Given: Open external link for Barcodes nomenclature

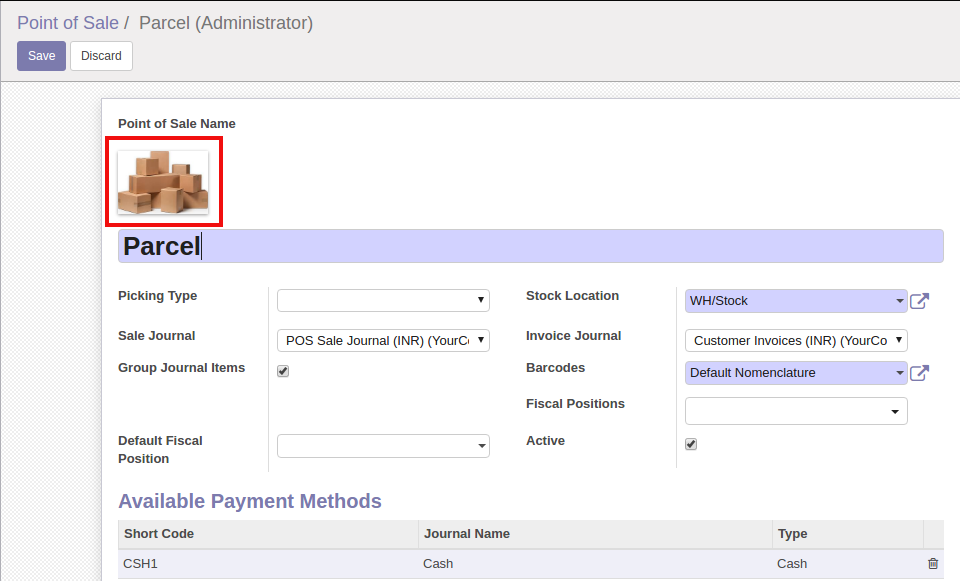Looking at the screenshot, I should tap(919, 373).
